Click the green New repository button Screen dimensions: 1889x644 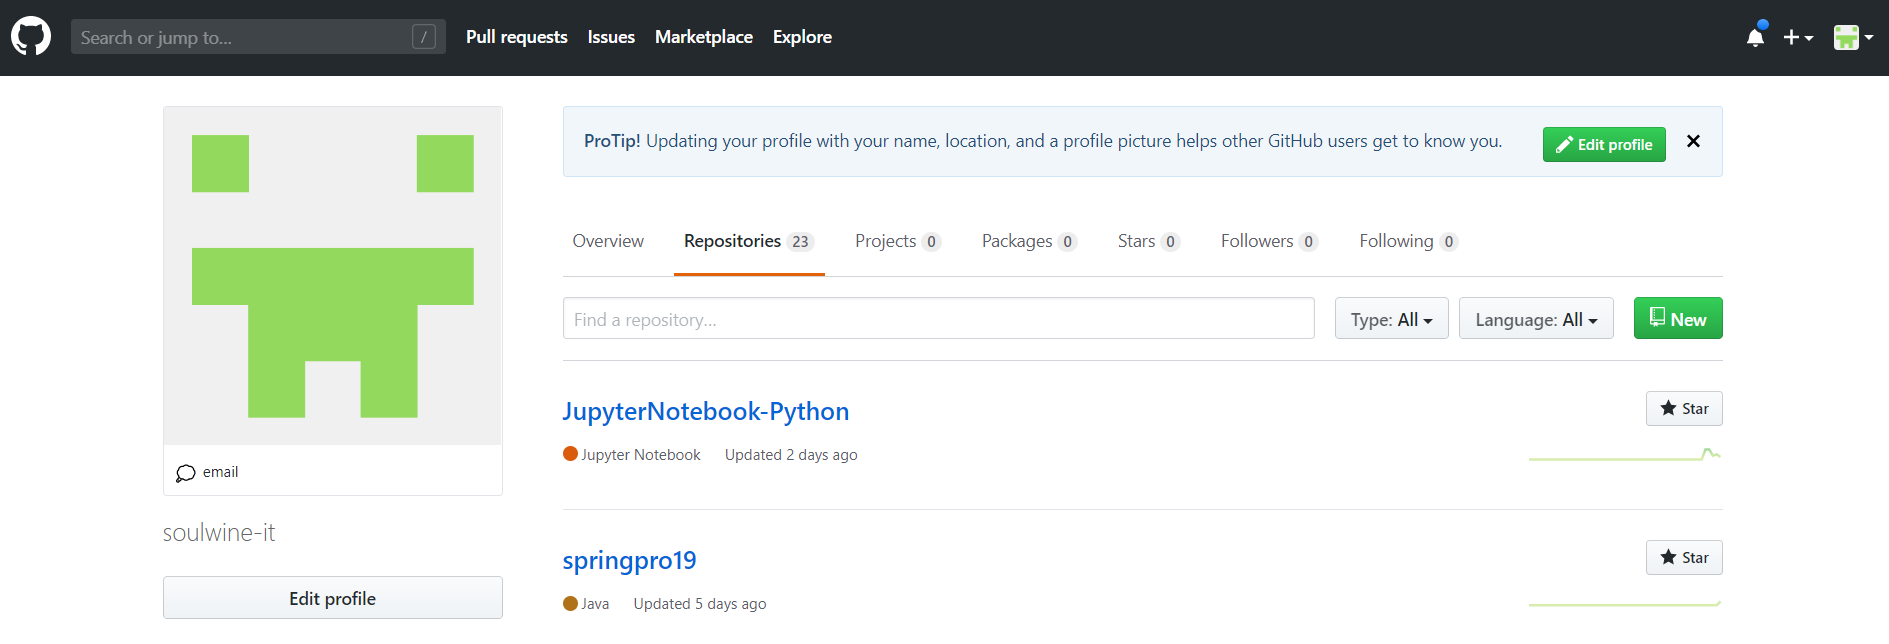1677,319
